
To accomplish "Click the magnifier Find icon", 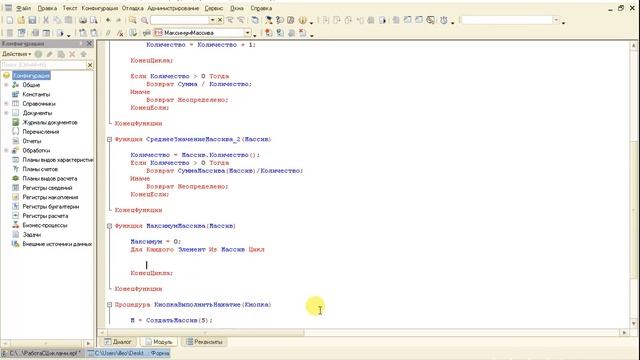I will [144, 20].
